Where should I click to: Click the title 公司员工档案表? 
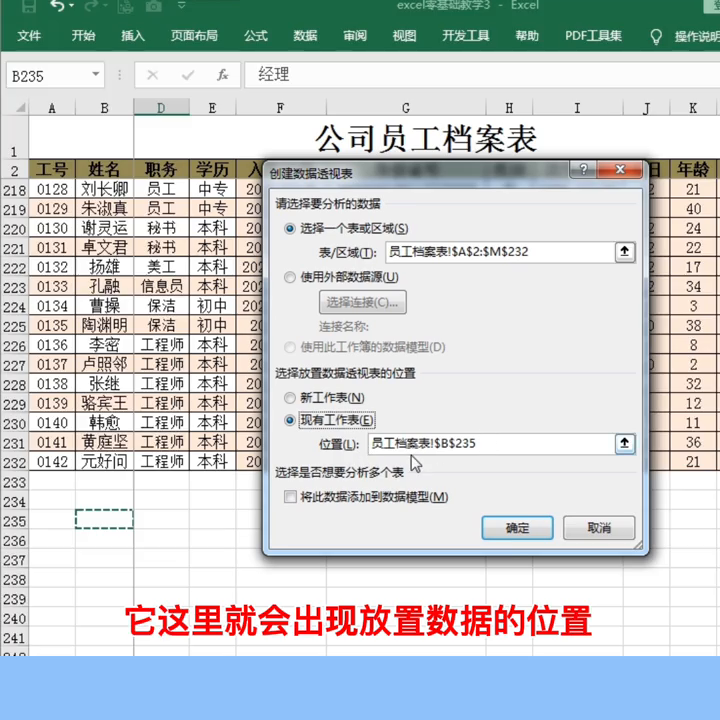coord(426,138)
